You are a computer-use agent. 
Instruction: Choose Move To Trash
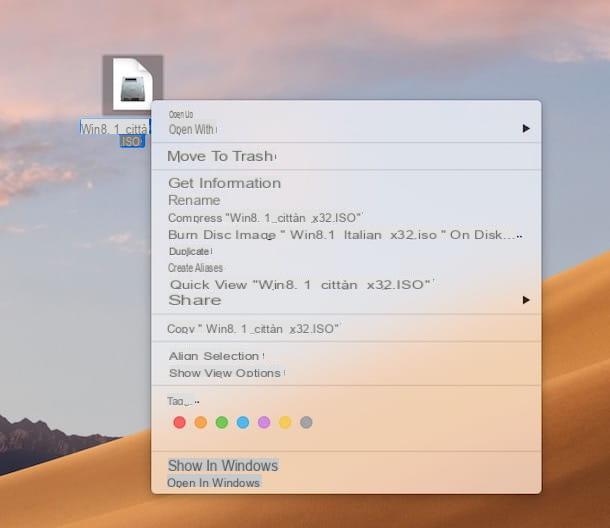[x=222, y=156]
